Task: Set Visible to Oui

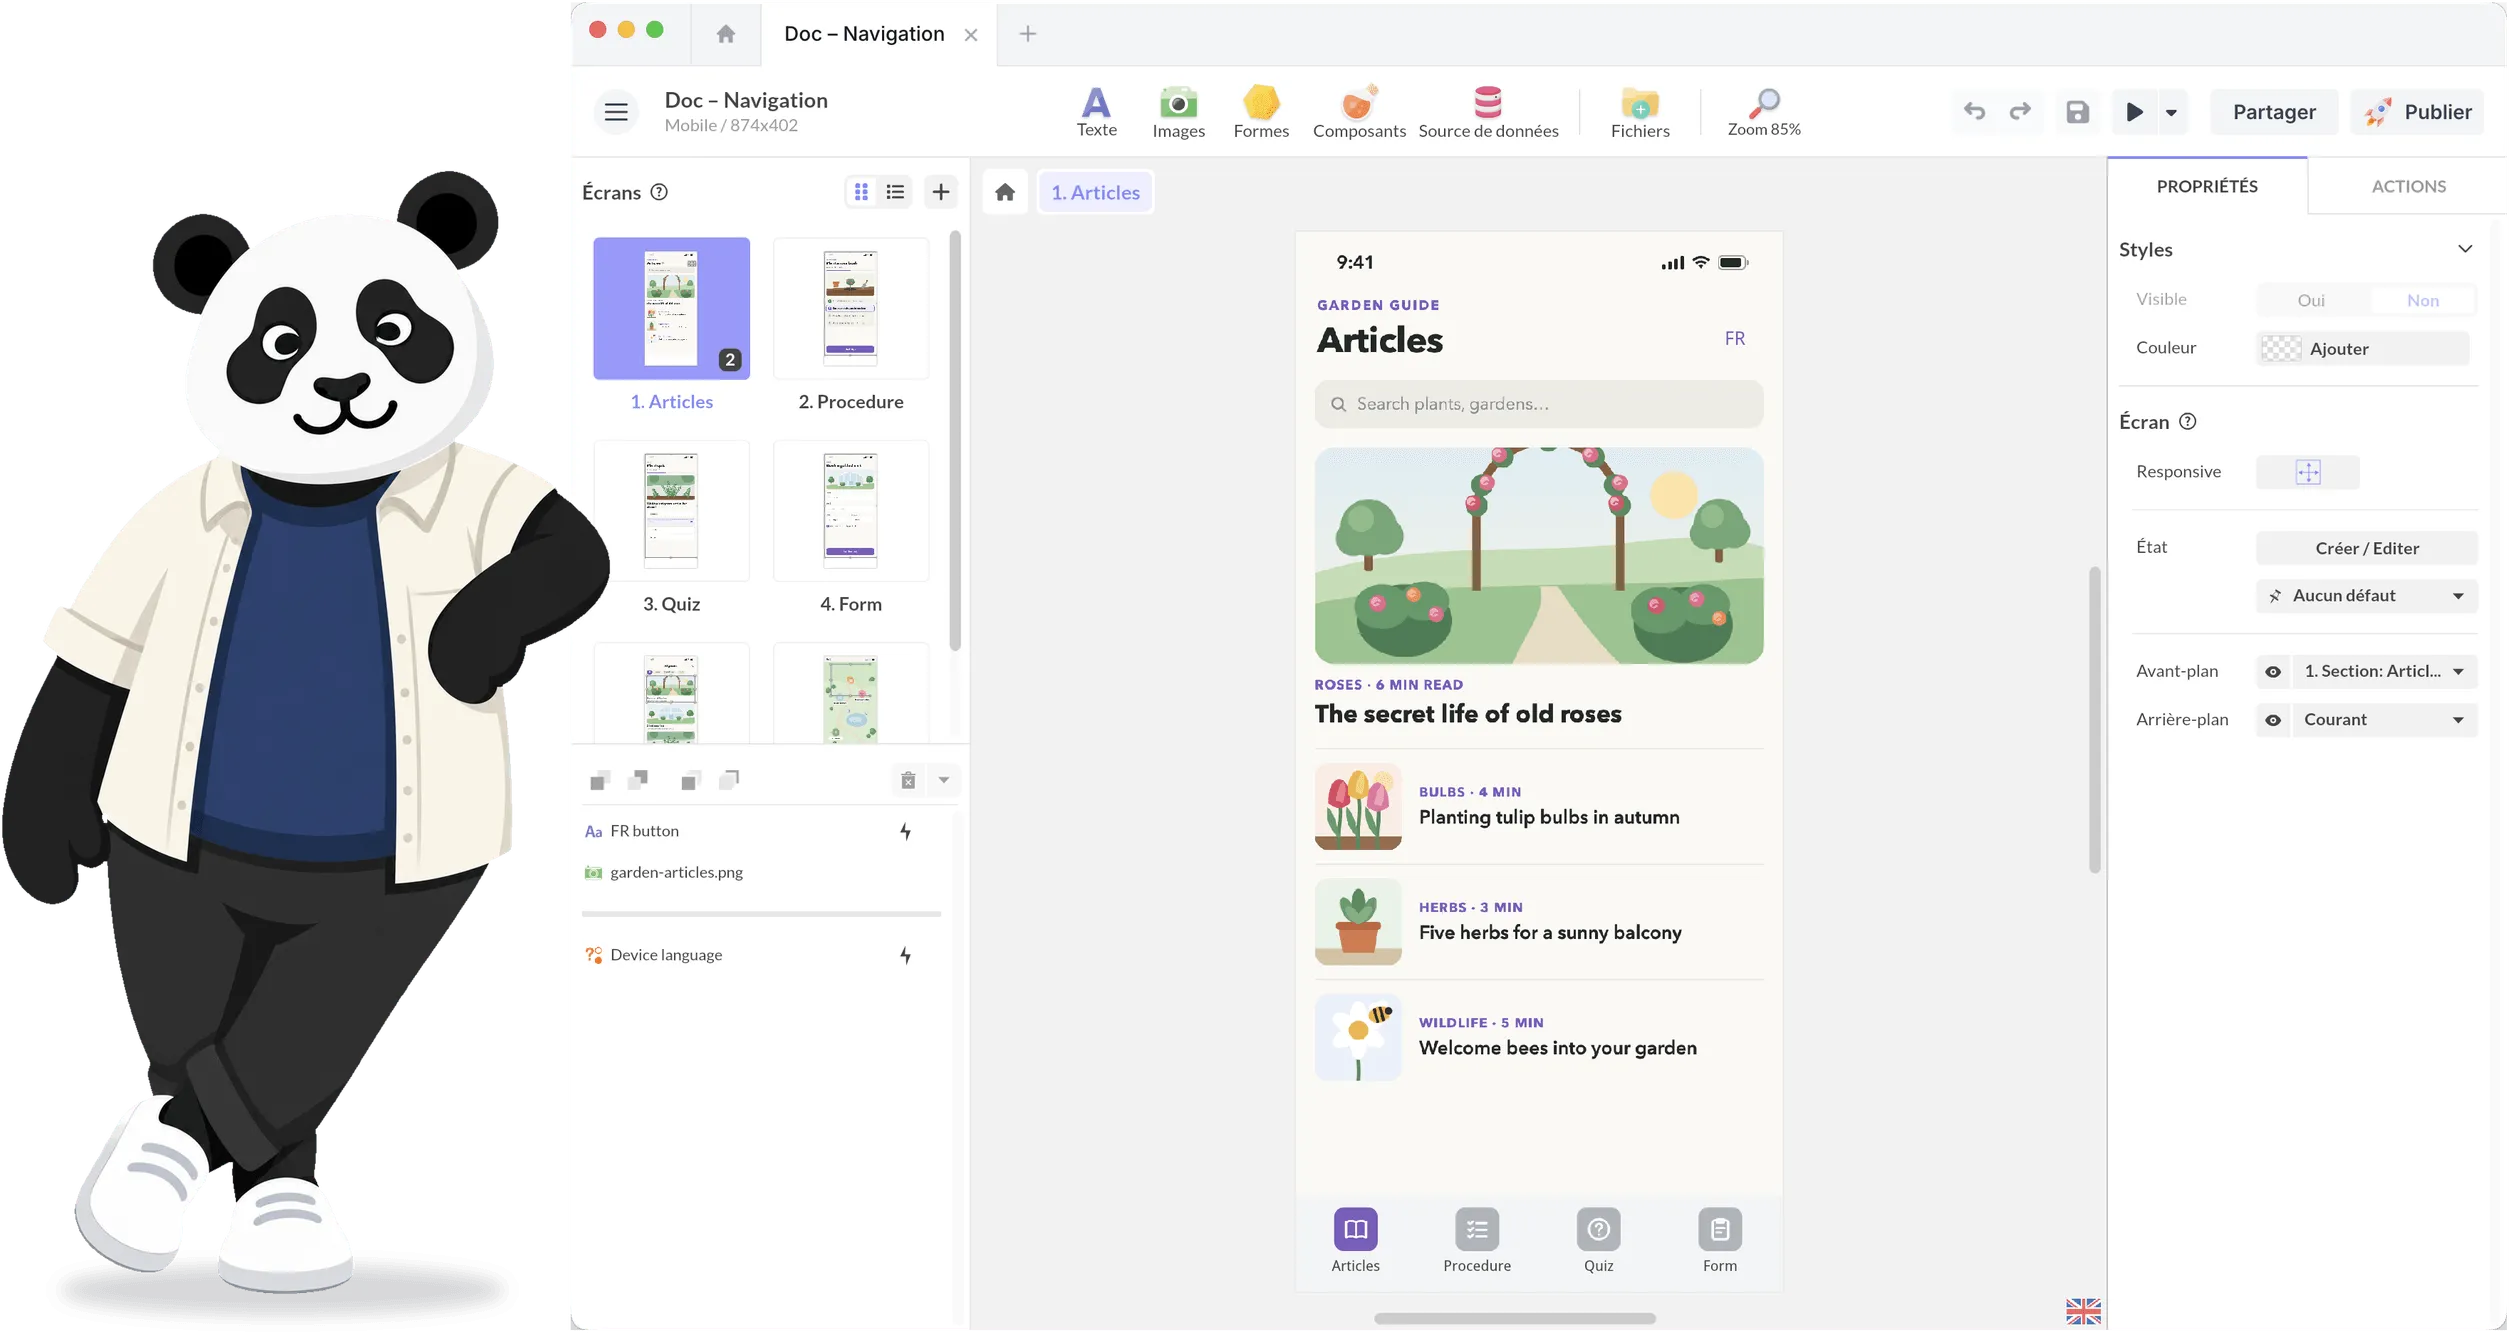Action: click(2309, 300)
